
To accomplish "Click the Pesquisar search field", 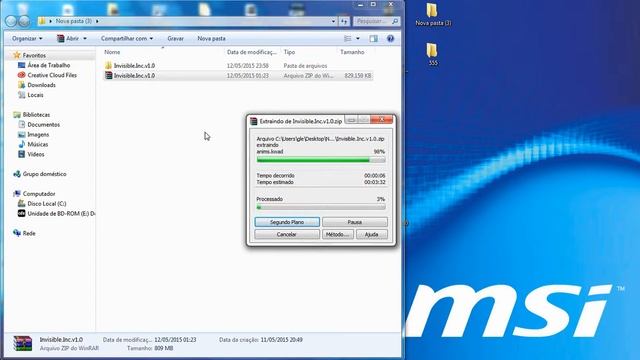I will pyautogui.click(x=376, y=21).
